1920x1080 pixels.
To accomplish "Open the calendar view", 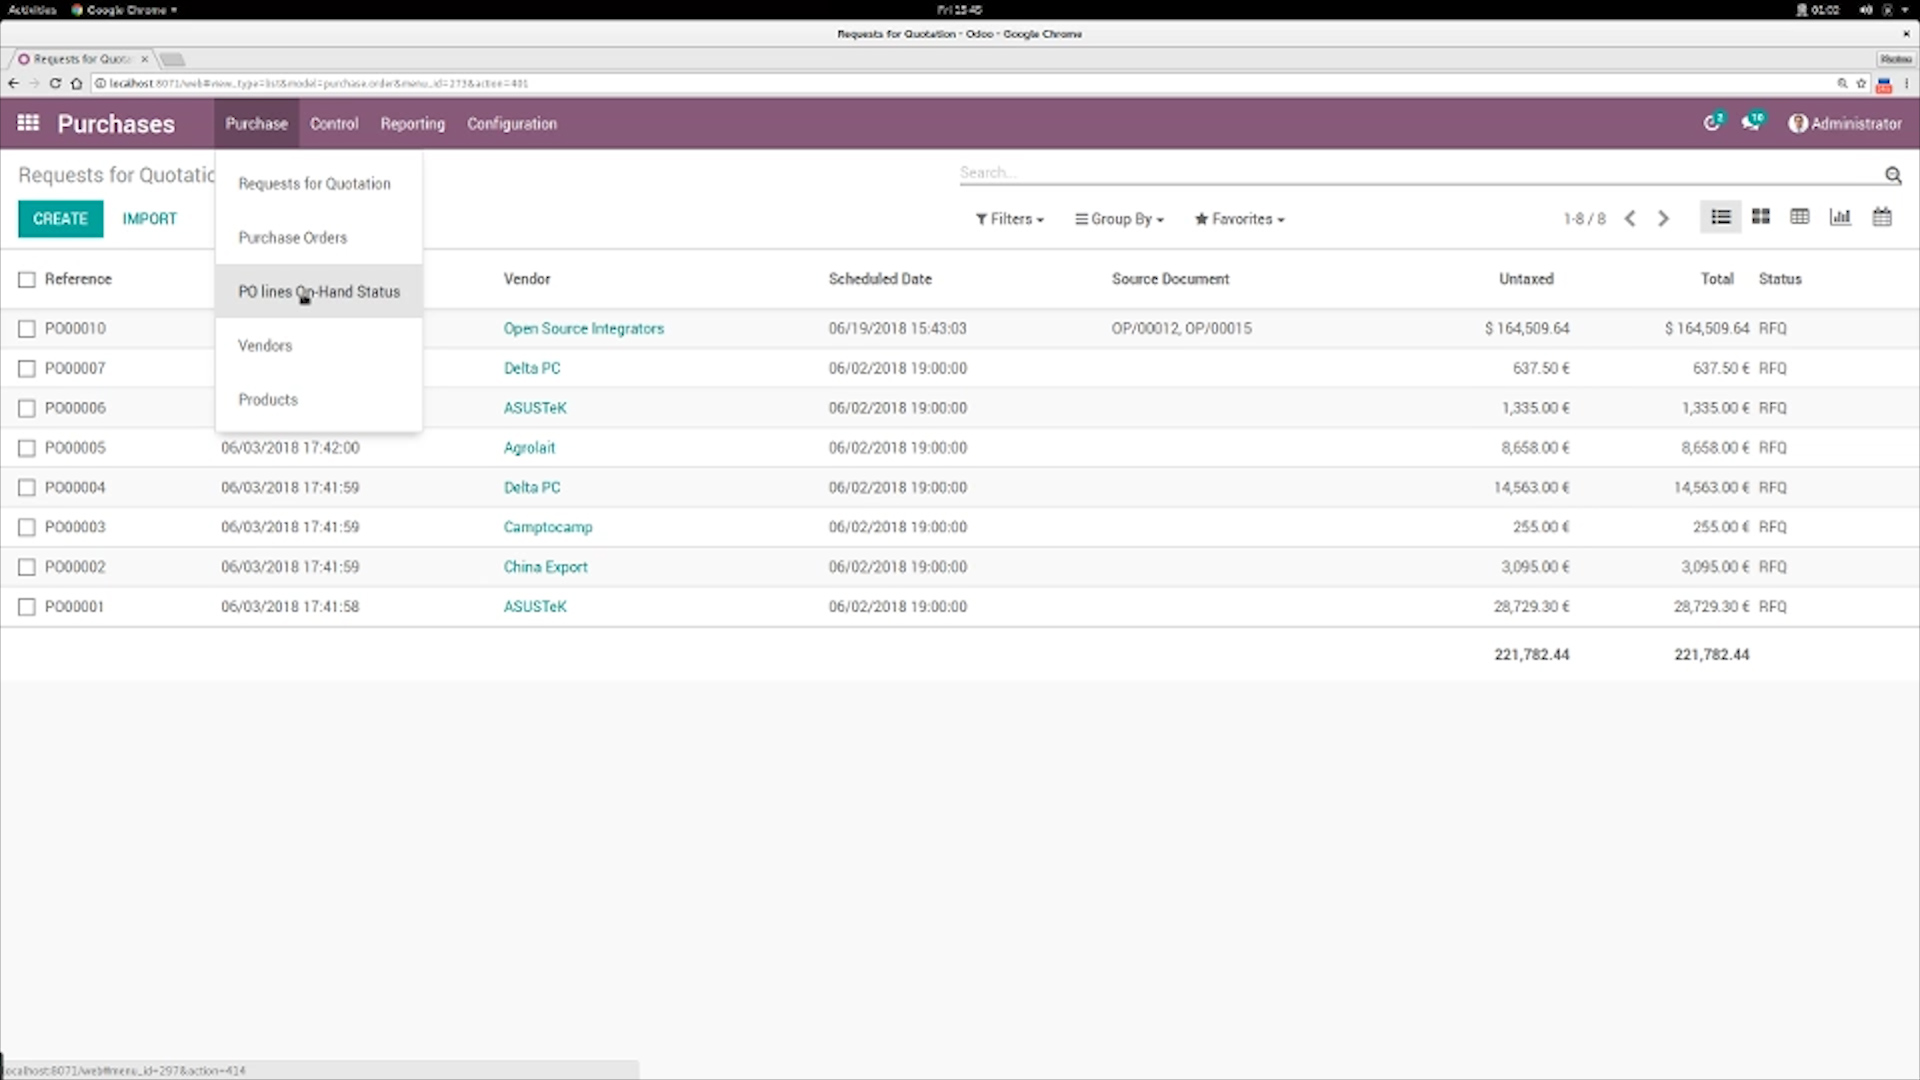I will click(x=1883, y=216).
